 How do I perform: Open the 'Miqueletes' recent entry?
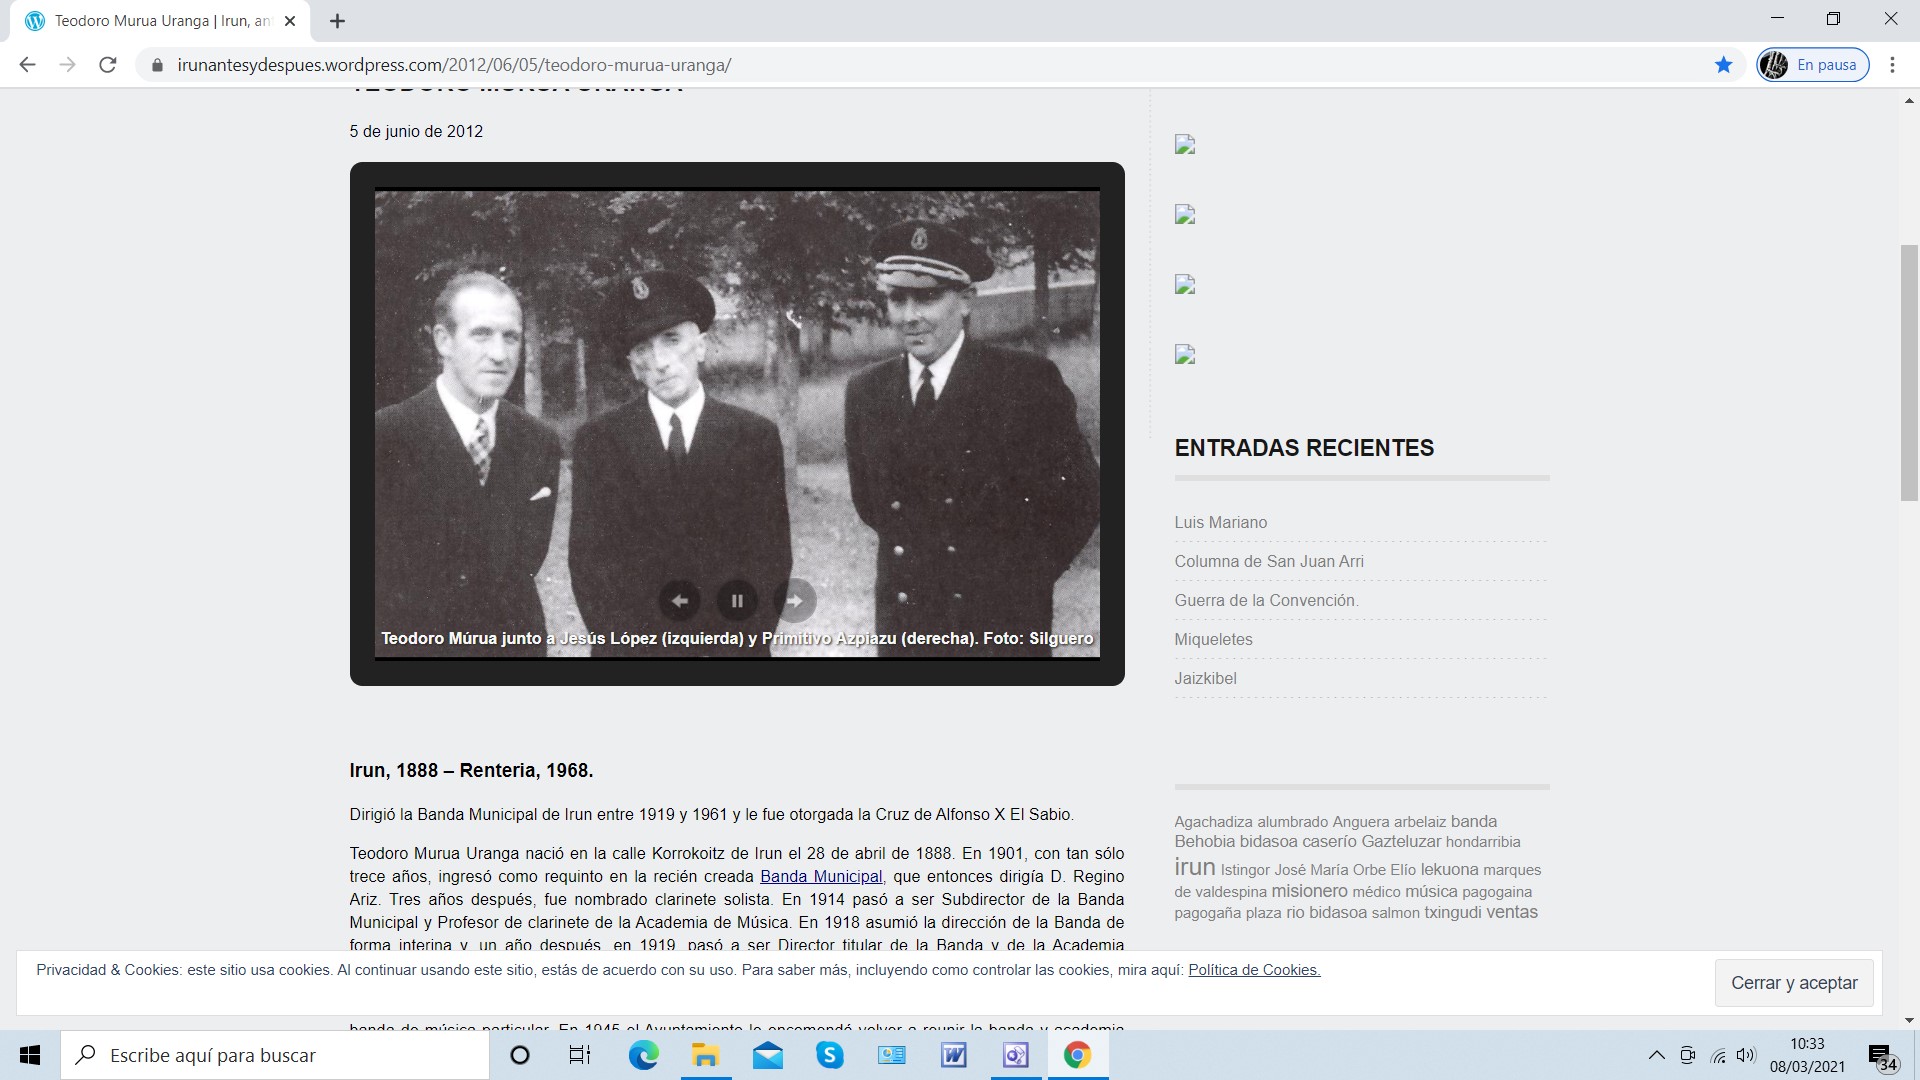click(1213, 639)
